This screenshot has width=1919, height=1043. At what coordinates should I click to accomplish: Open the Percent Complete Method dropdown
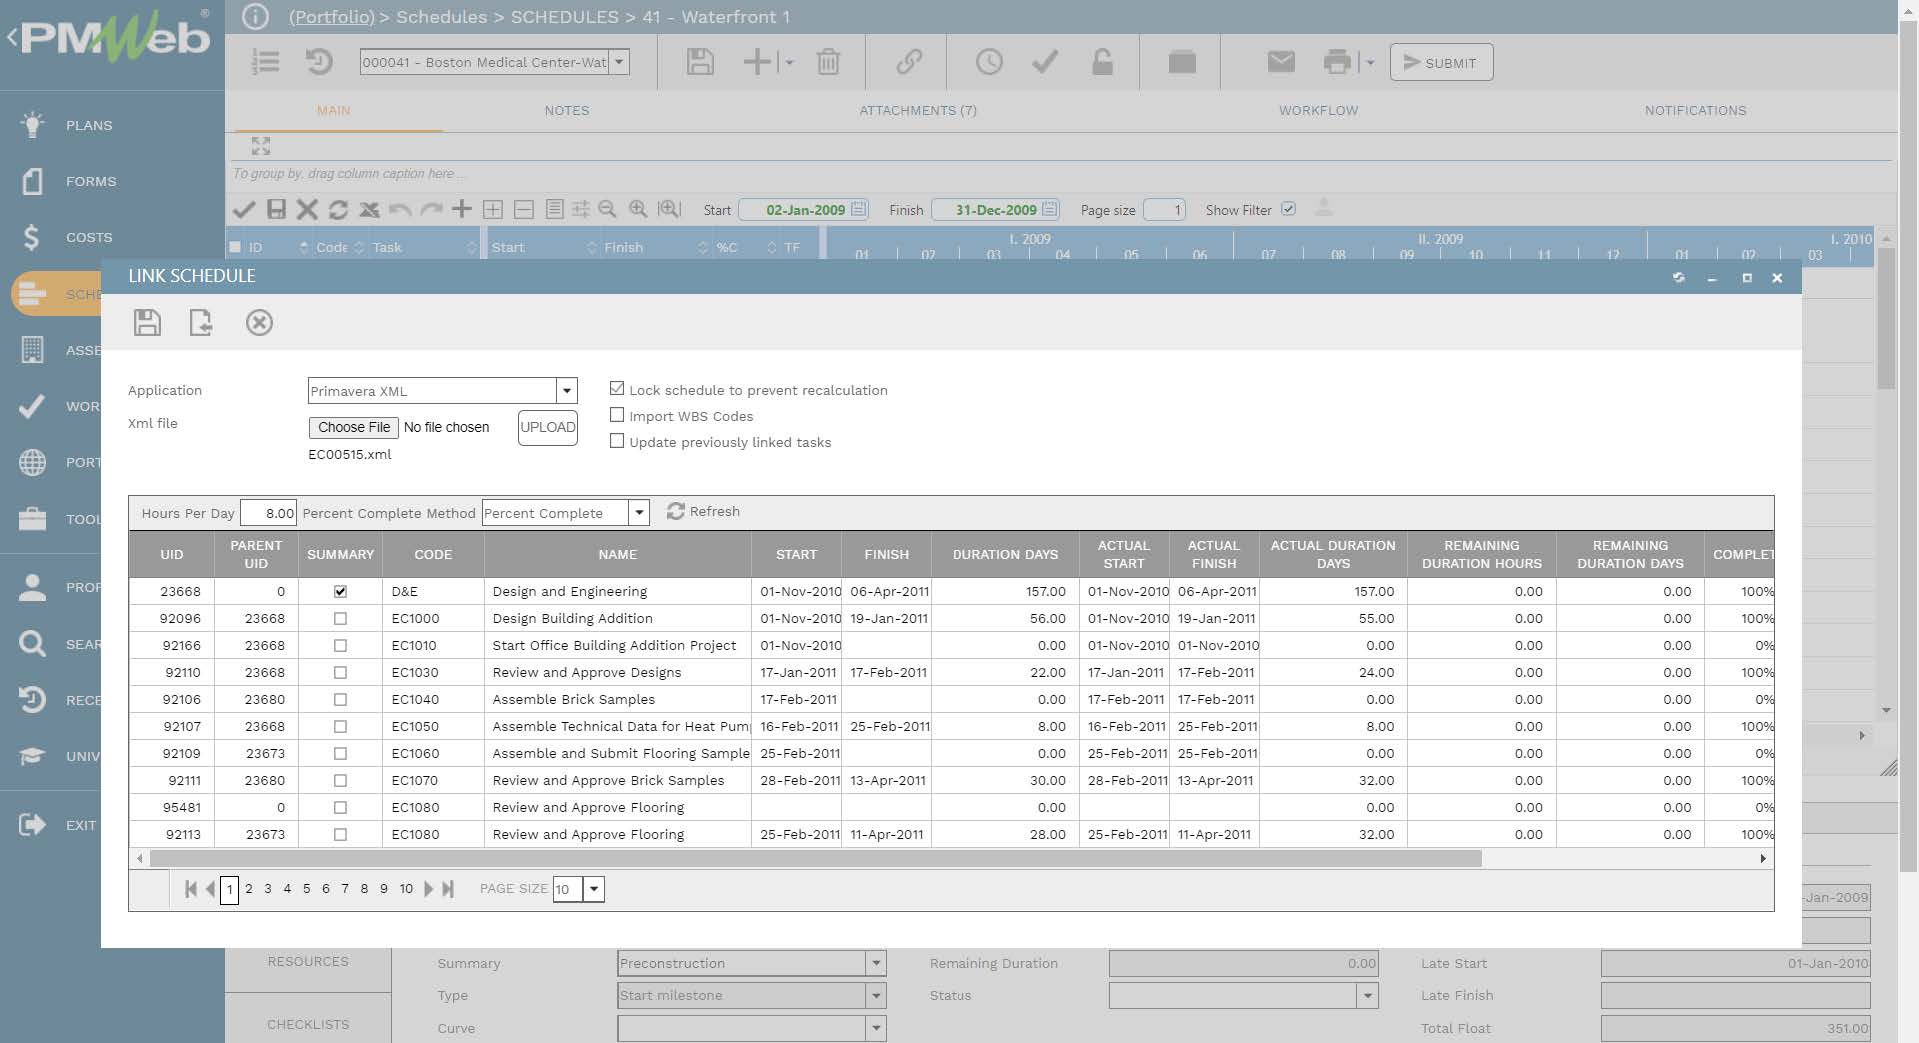click(x=639, y=512)
